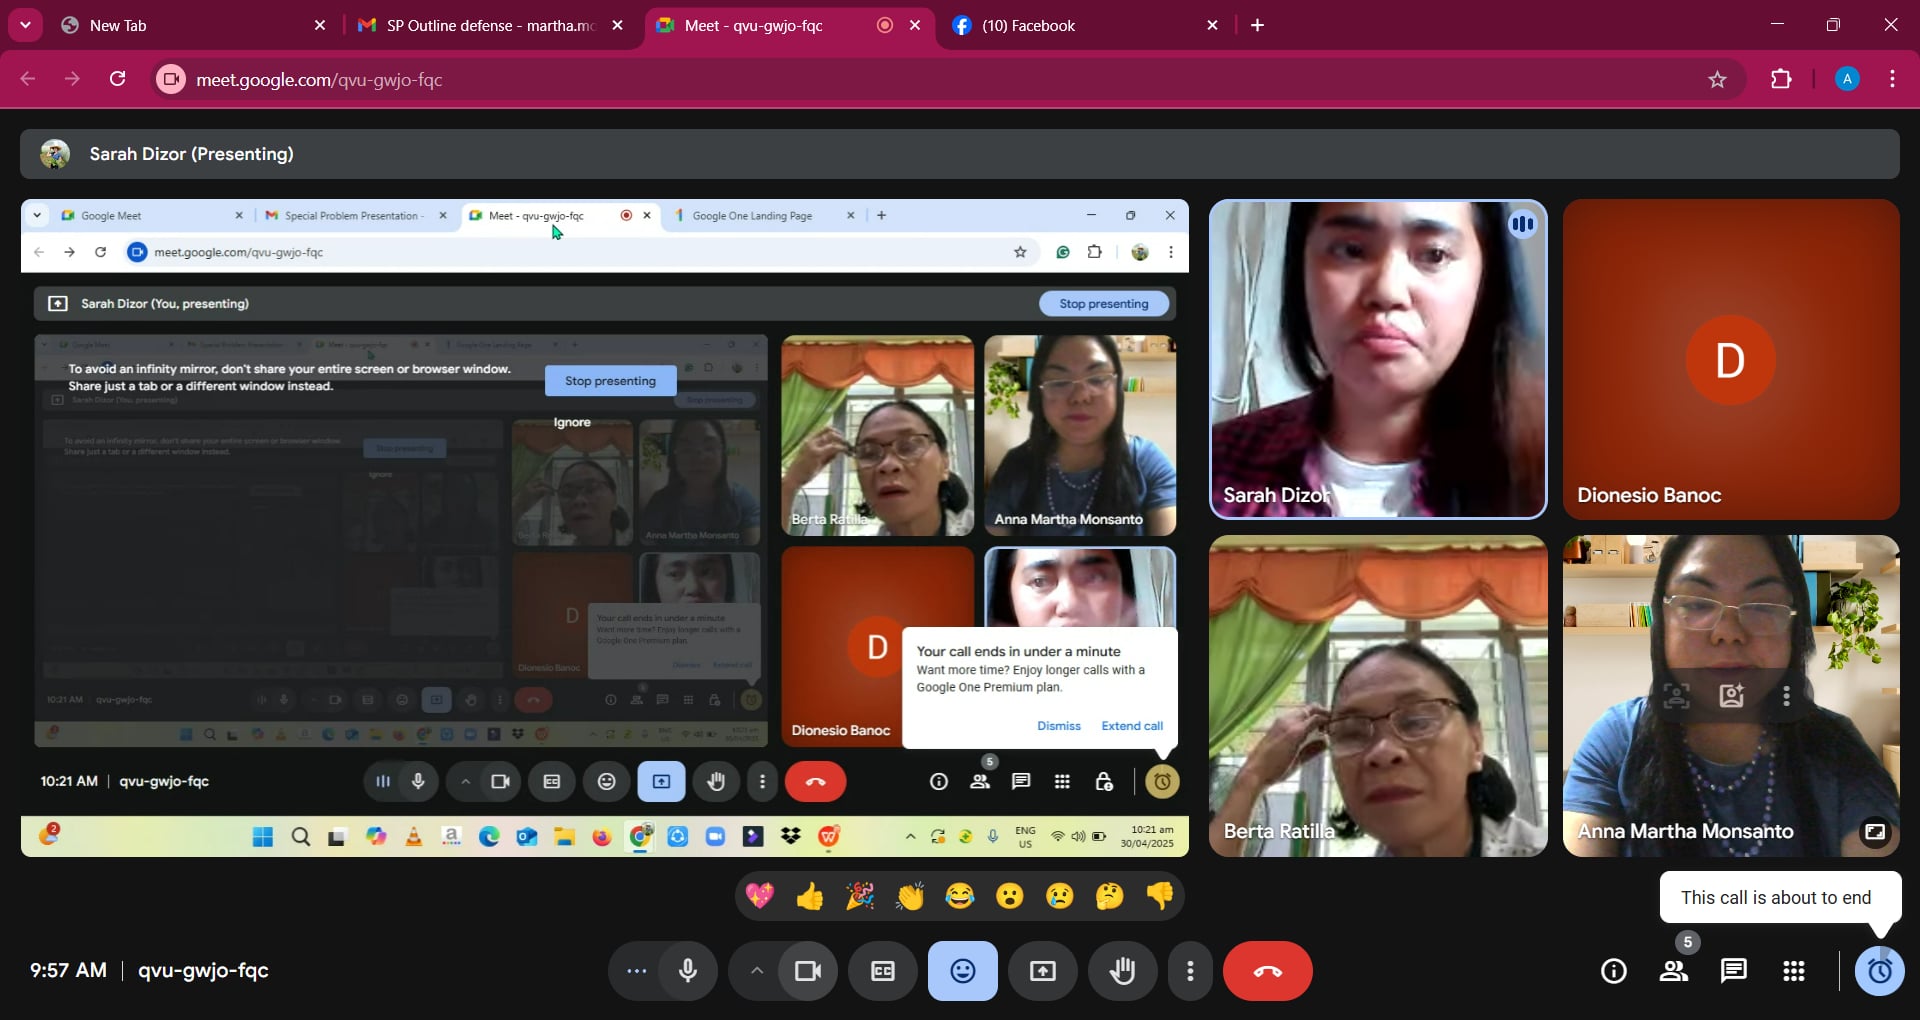Screen dimensions: 1920x1020
Task: Open the activities grid icon
Action: coord(1793,971)
